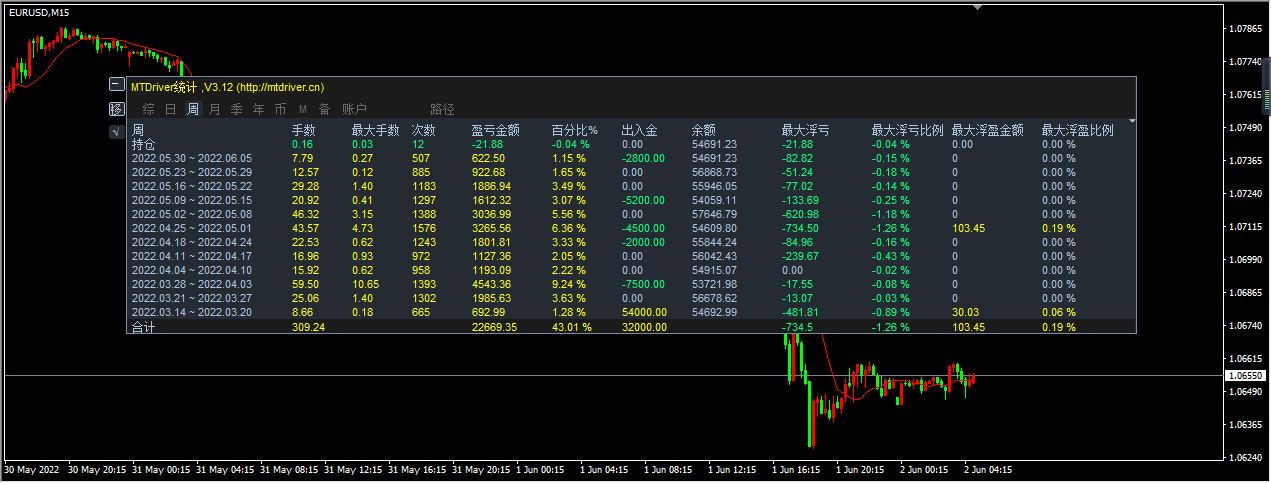Select the 持仓 positions row label
The image size is (1271, 483).
144,144
